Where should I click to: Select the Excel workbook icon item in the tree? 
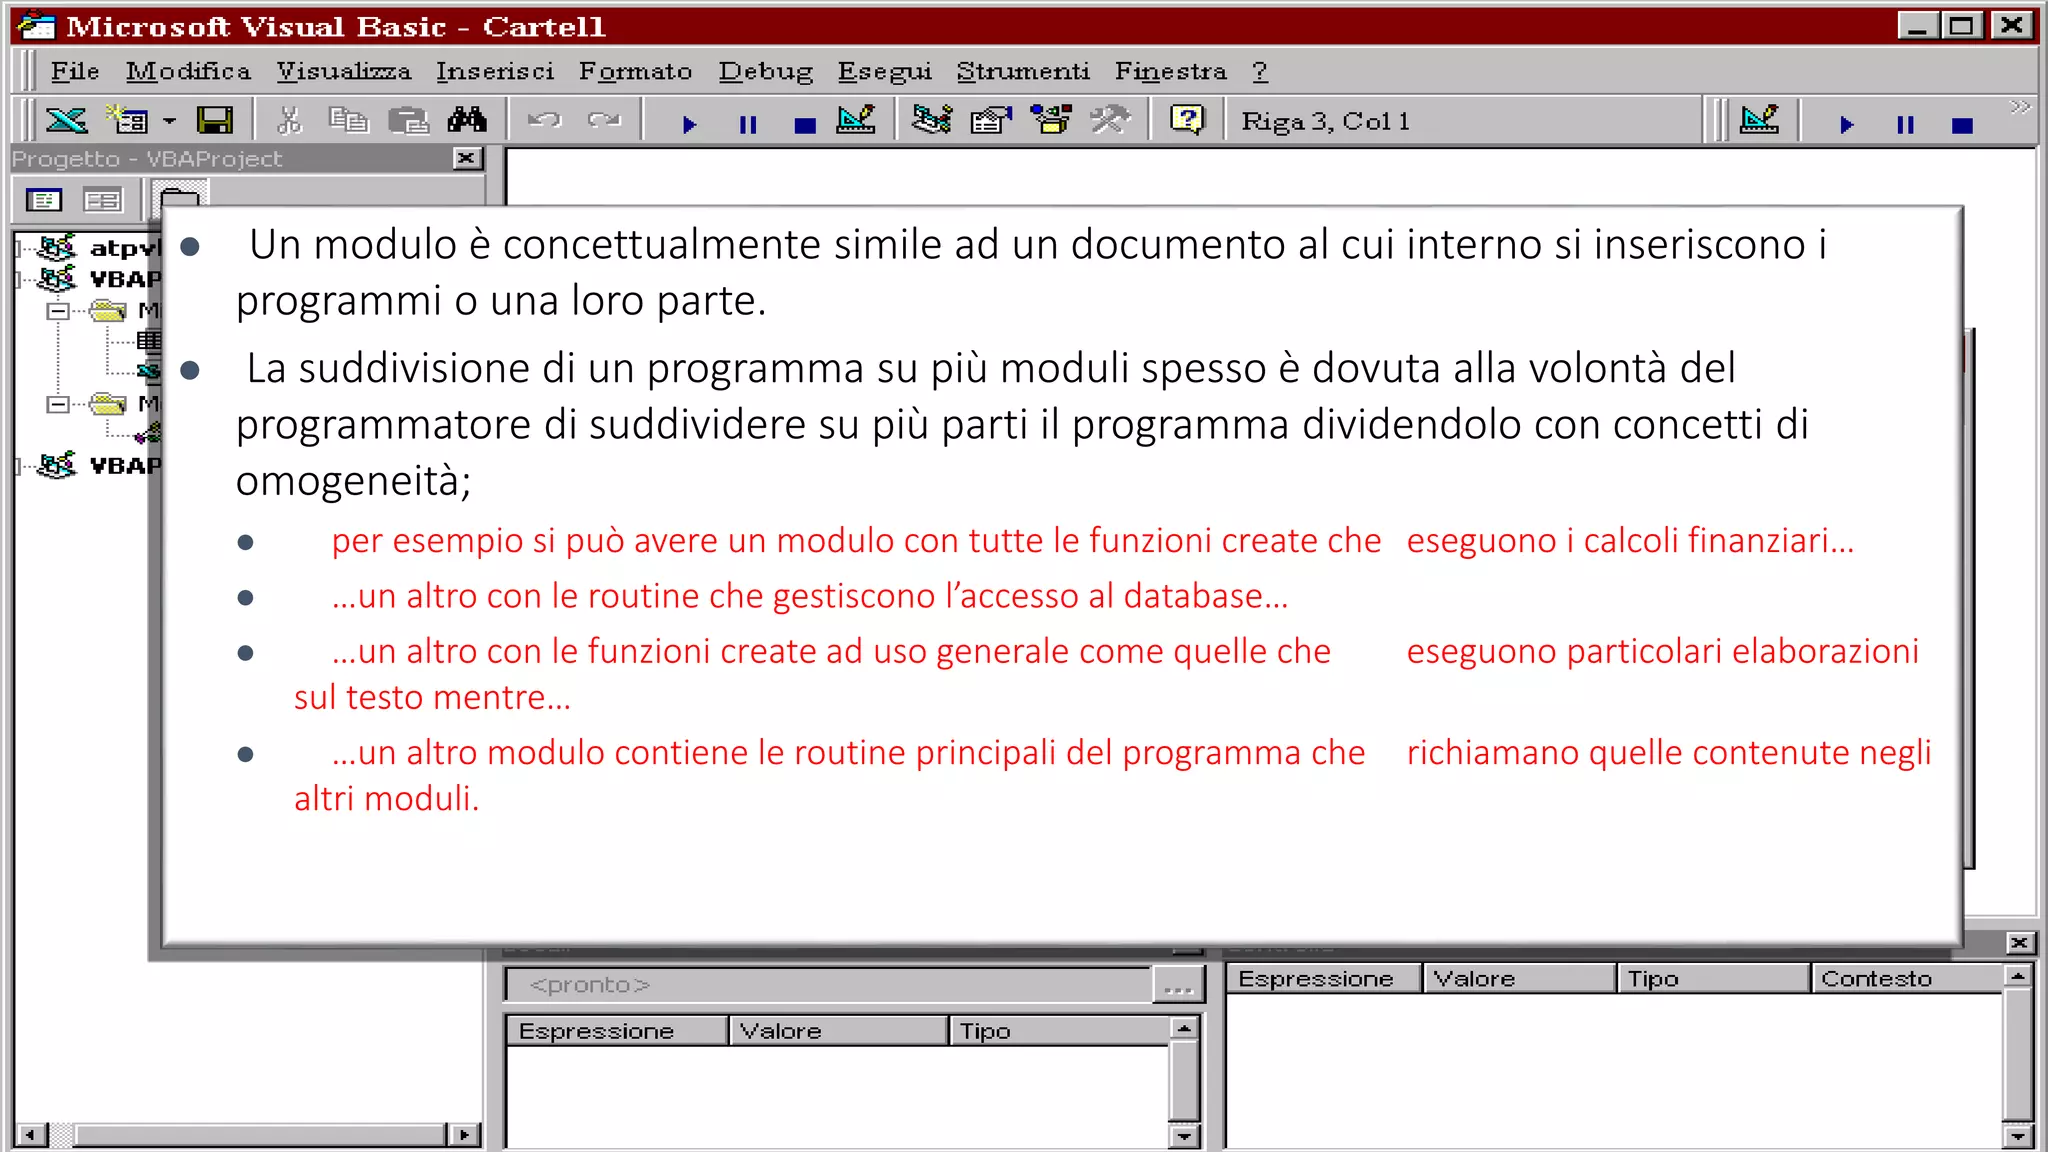[149, 371]
